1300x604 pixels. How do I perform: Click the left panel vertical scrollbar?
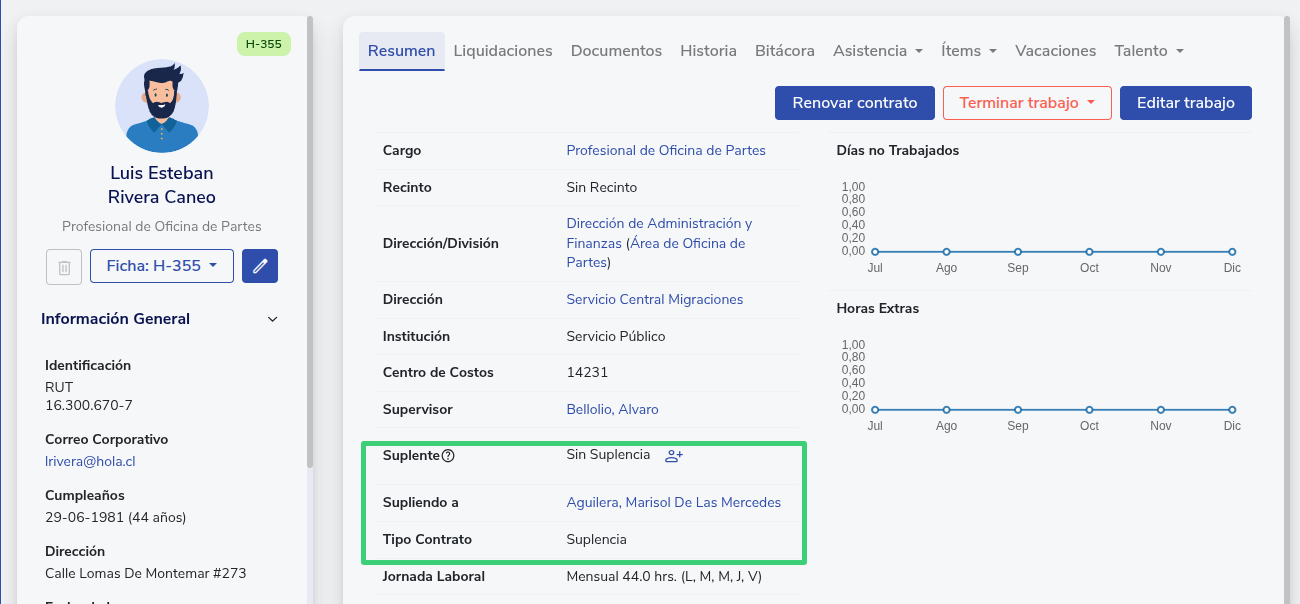[310, 240]
